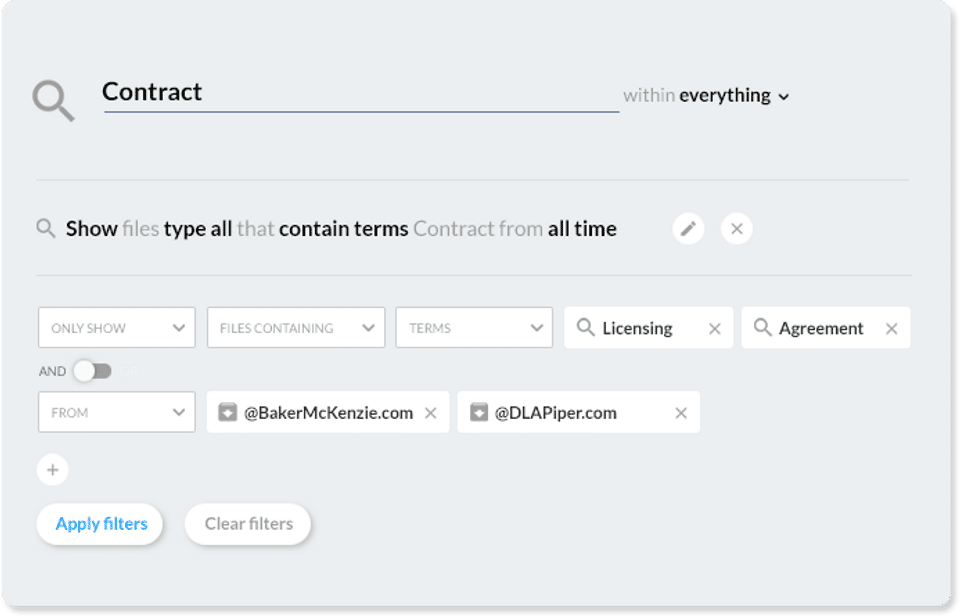Expand the FILES CONTAINING dropdown
Viewport: 960px width, 616px height.
[x=295, y=328]
